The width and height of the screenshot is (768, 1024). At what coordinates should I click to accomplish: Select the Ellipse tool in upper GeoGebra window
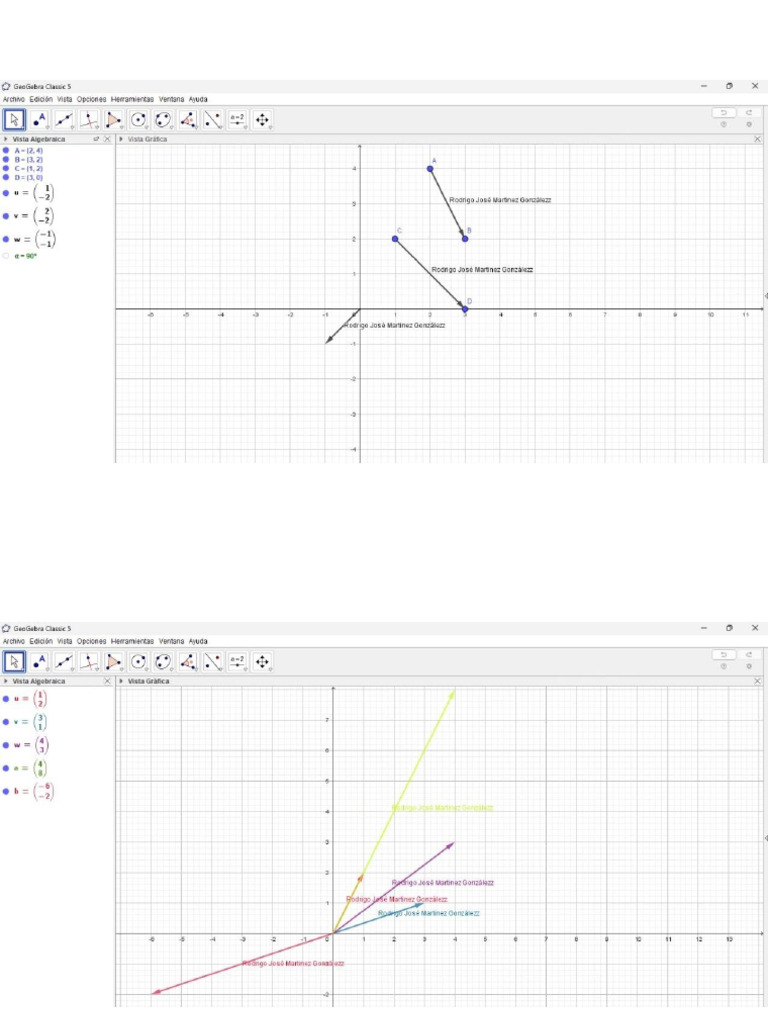163,120
